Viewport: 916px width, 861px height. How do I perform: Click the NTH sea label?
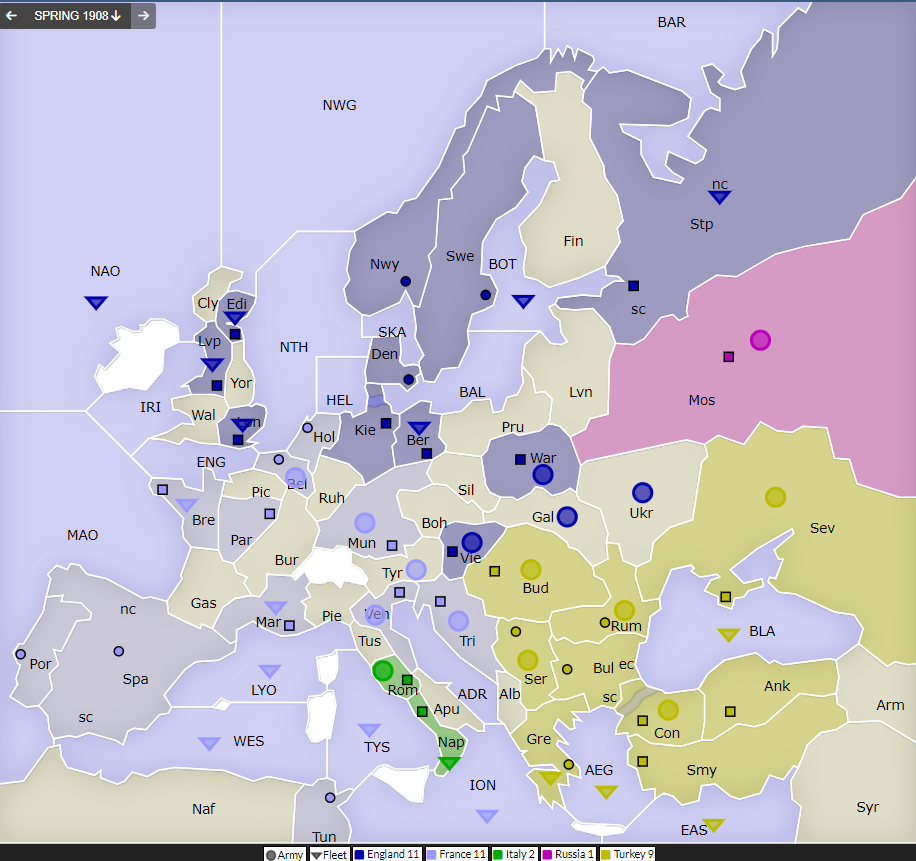[294, 347]
